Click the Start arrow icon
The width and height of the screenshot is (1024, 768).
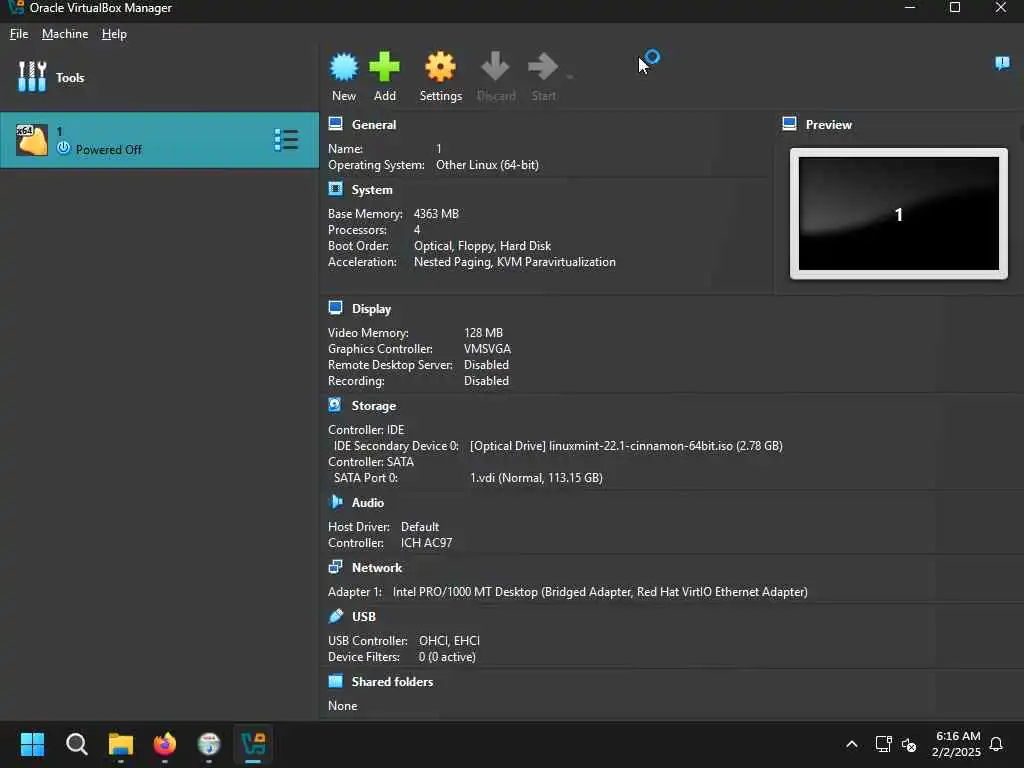click(x=543, y=66)
